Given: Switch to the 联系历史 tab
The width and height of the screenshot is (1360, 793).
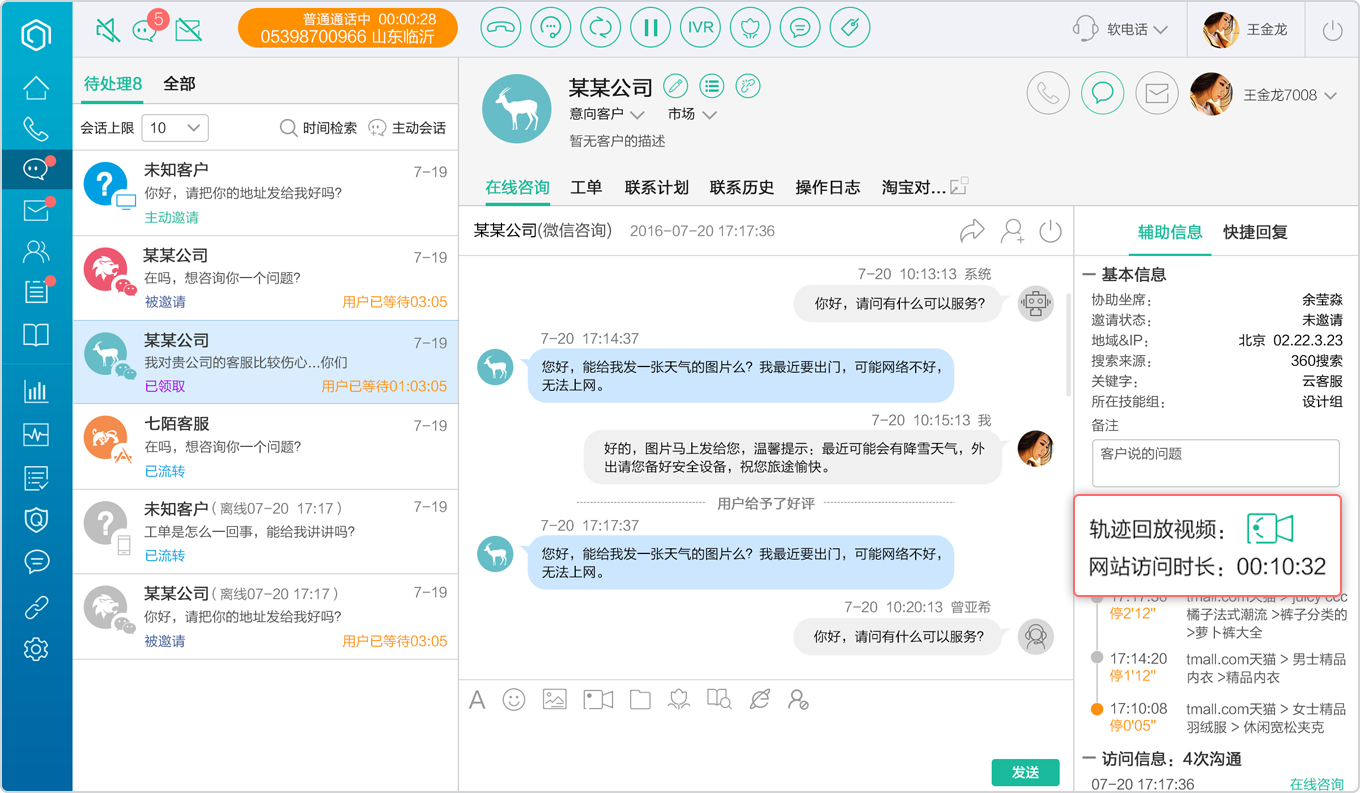Looking at the screenshot, I should [x=742, y=187].
